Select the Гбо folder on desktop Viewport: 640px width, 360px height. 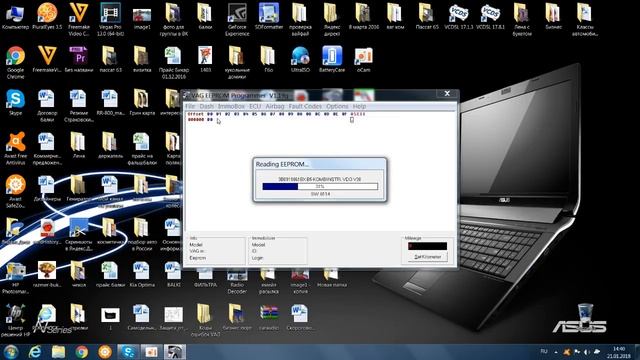click(x=268, y=59)
